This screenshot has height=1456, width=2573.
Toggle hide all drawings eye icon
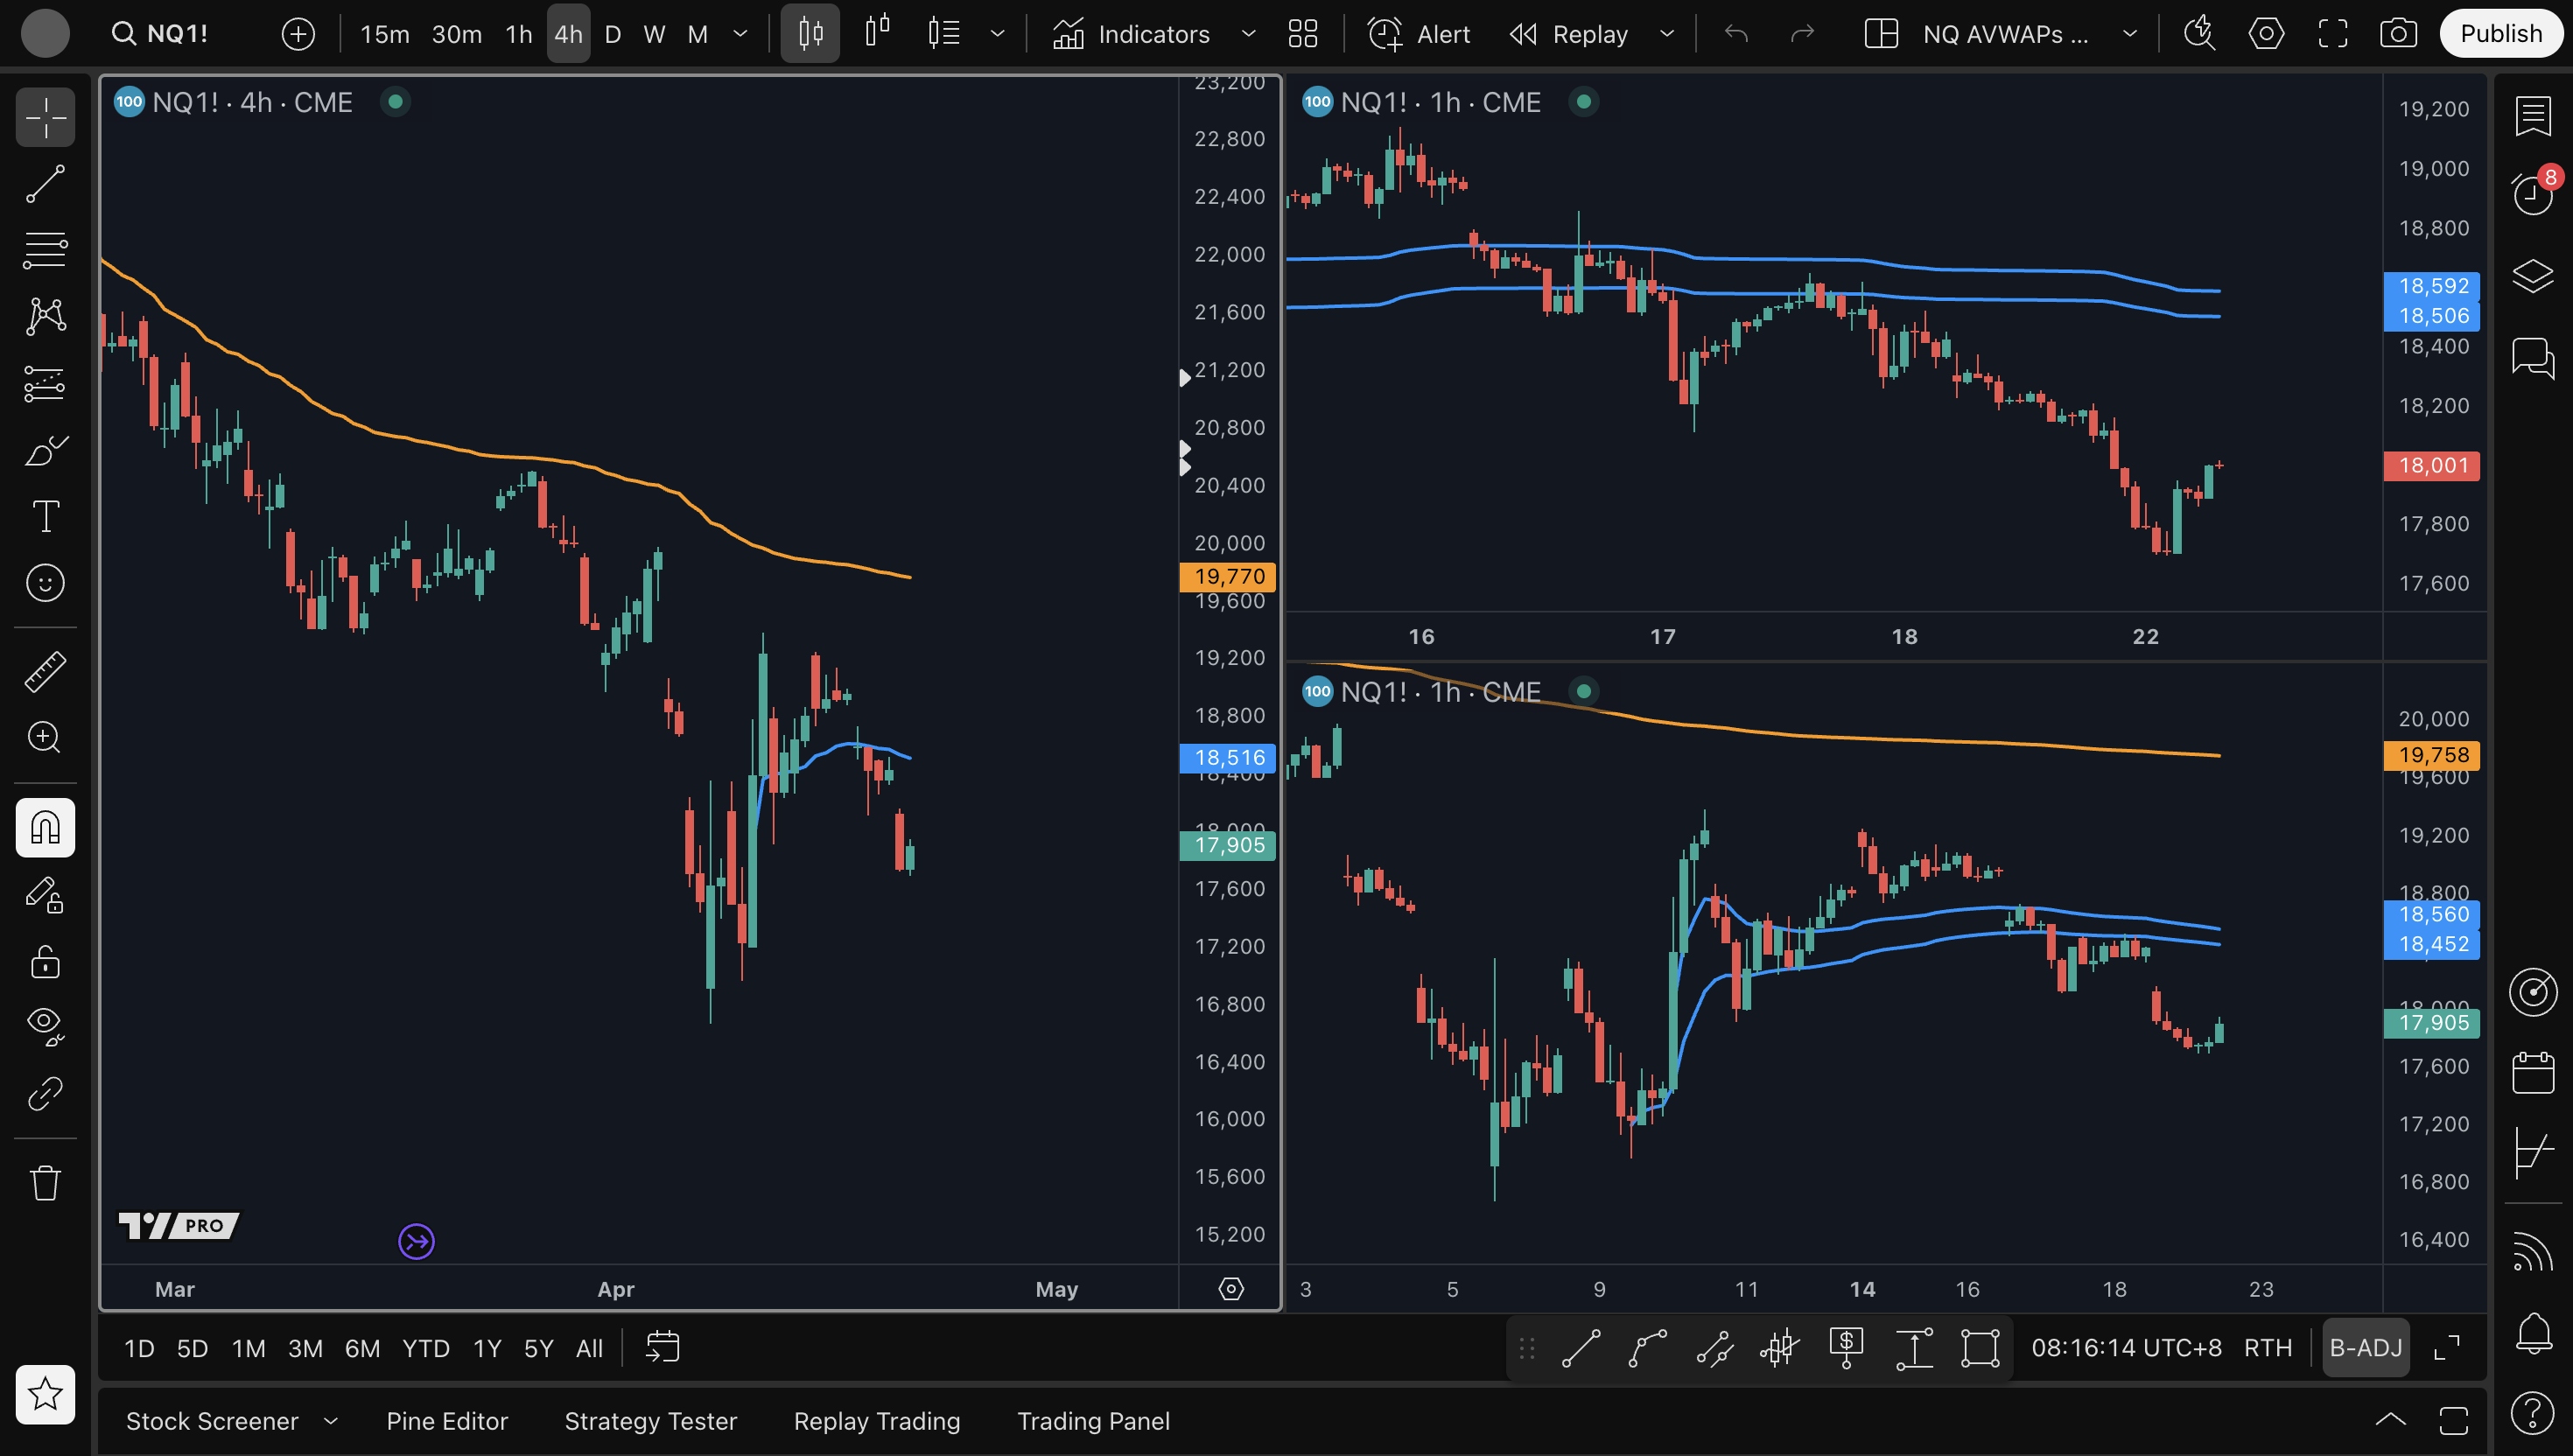[x=45, y=1023]
